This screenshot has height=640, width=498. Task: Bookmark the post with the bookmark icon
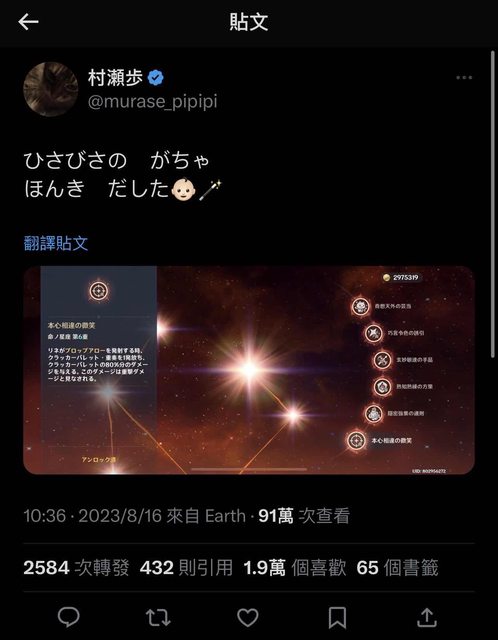pos(338,618)
